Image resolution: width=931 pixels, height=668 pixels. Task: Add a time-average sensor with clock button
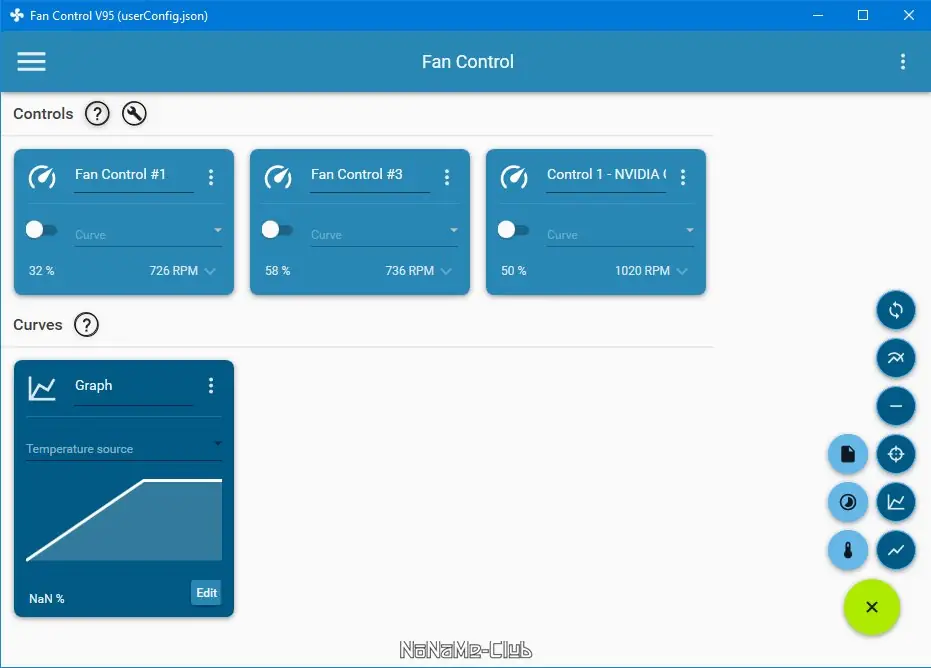pyautogui.click(x=848, y=502)
